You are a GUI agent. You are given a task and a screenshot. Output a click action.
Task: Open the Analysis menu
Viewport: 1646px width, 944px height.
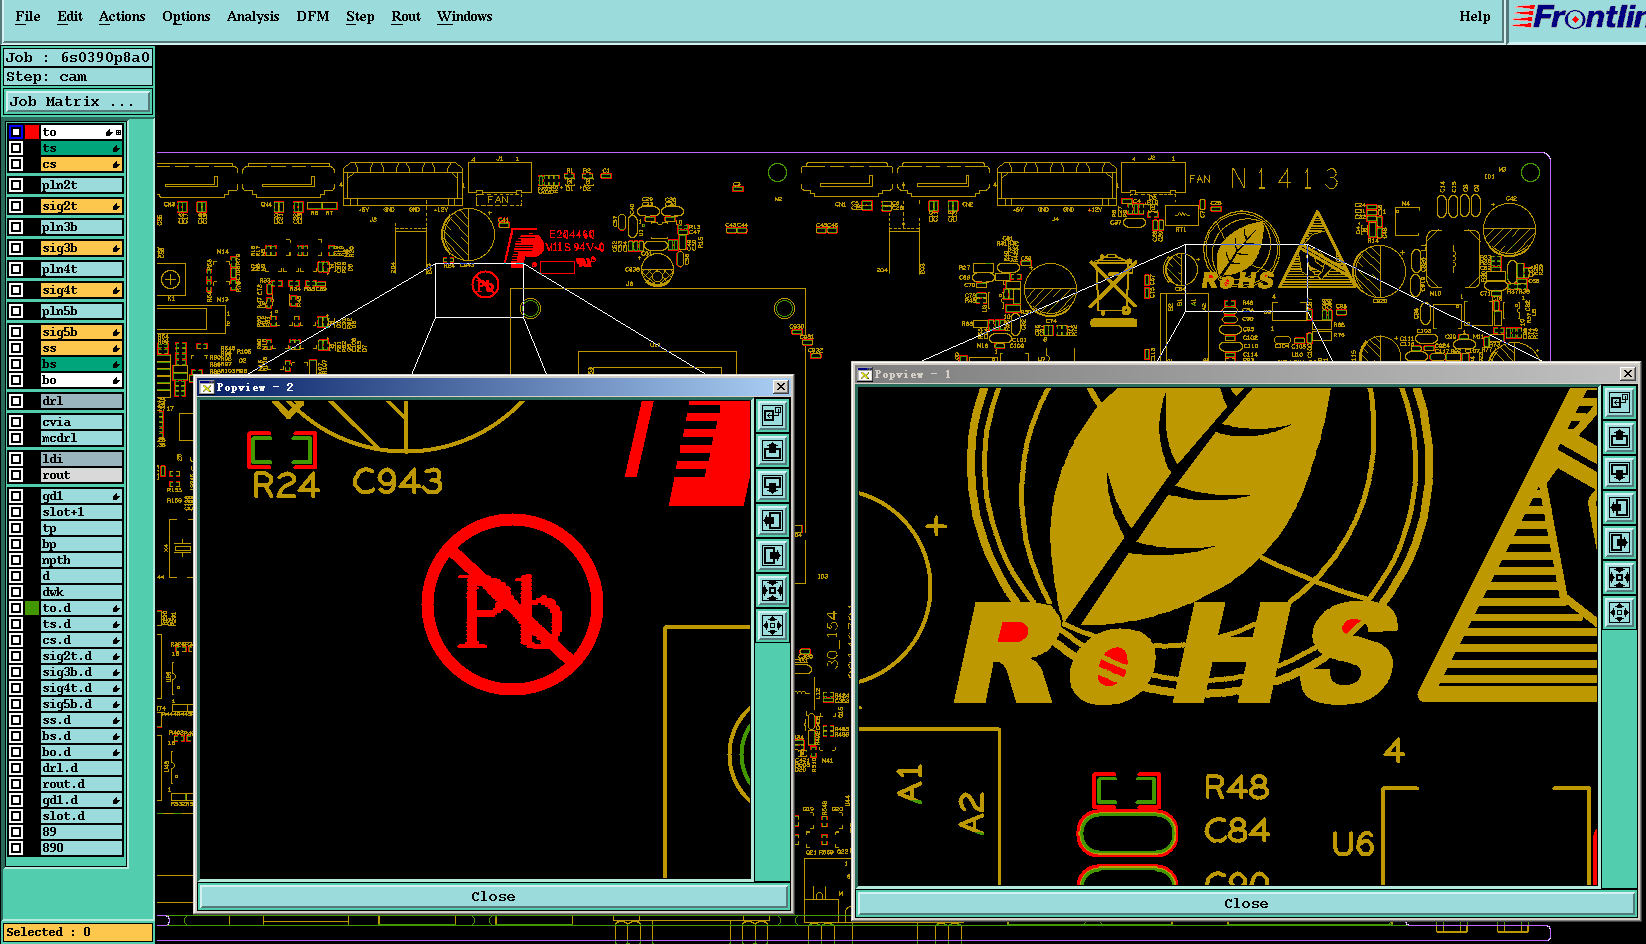(253, 17)
